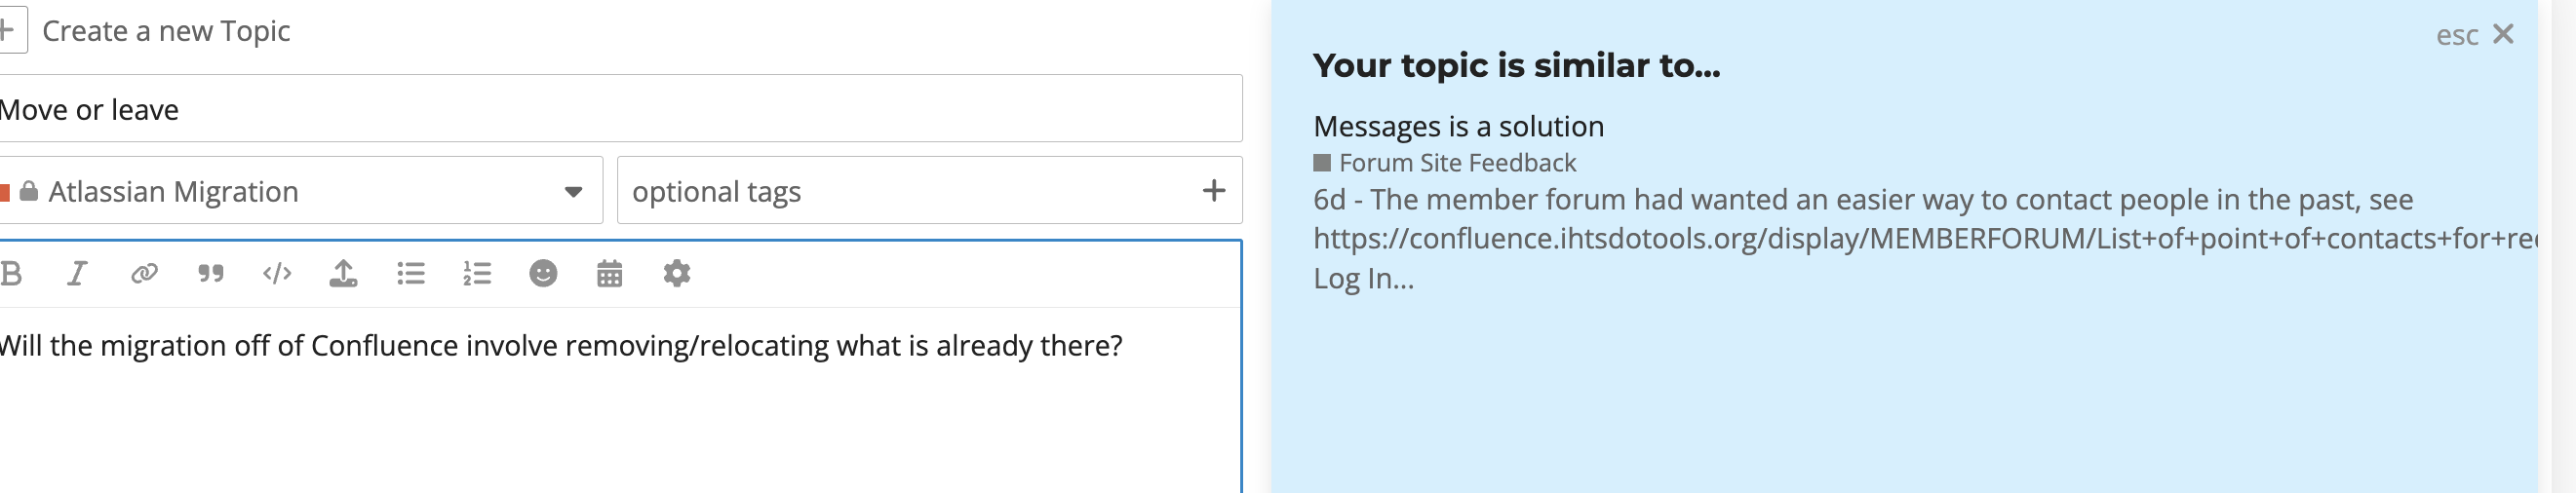
Task: Open the emoji picker
Action: click(x=543, y=273)
